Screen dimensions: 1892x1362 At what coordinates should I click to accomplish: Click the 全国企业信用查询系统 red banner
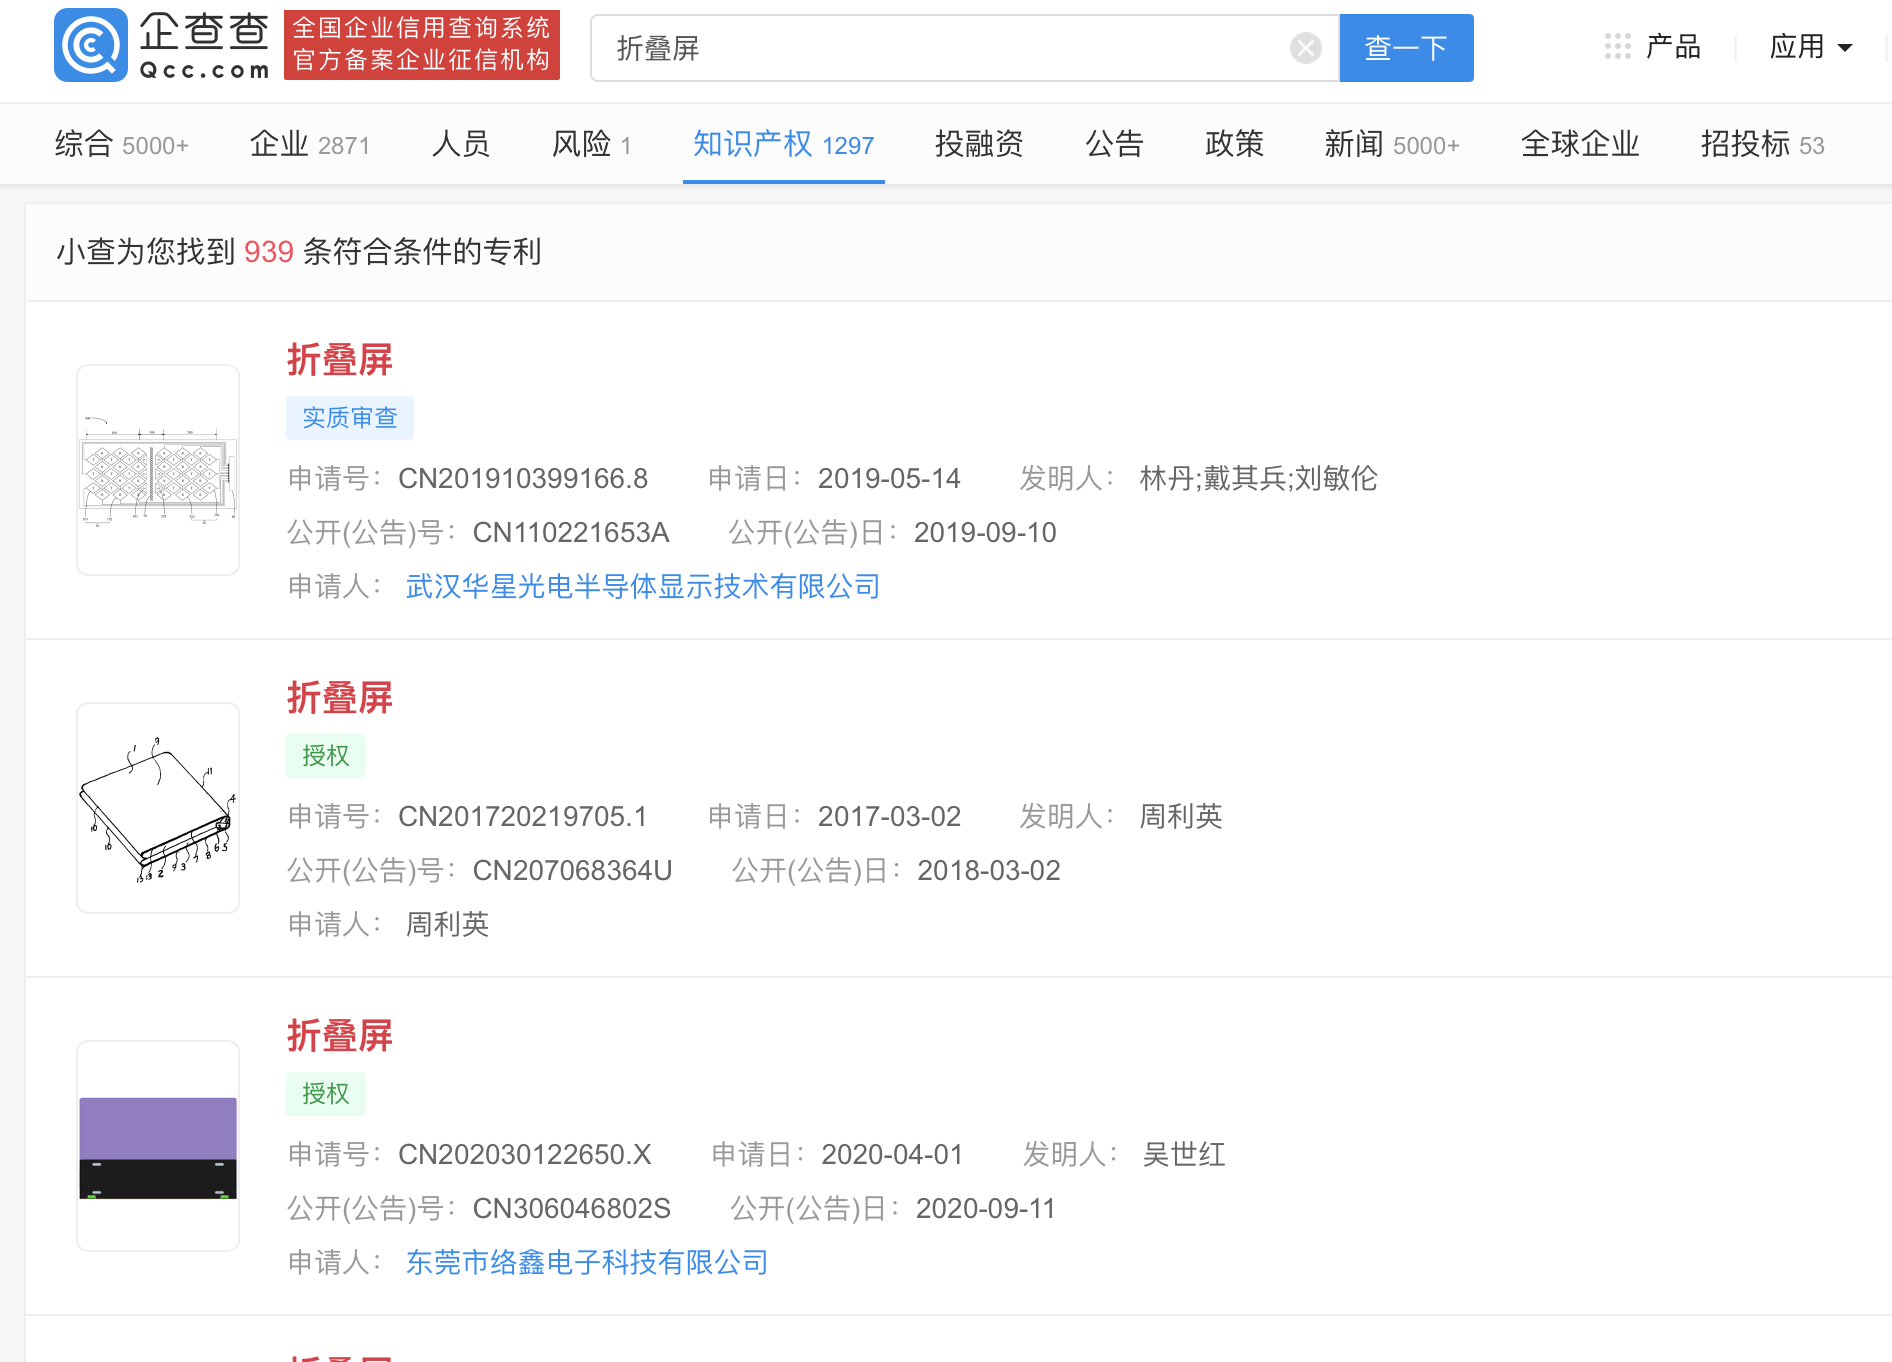[422, 45]
